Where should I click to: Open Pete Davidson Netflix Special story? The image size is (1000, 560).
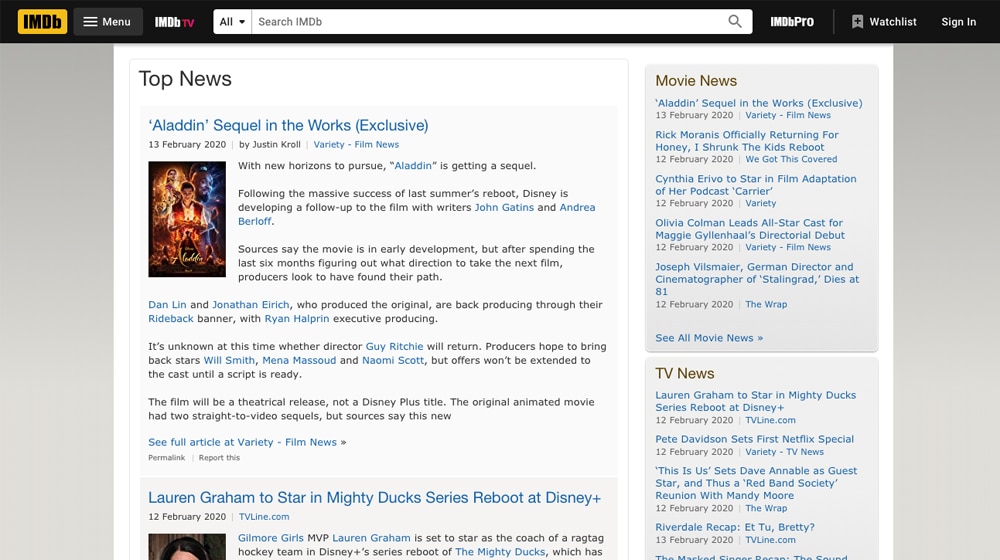coord(754,439)
